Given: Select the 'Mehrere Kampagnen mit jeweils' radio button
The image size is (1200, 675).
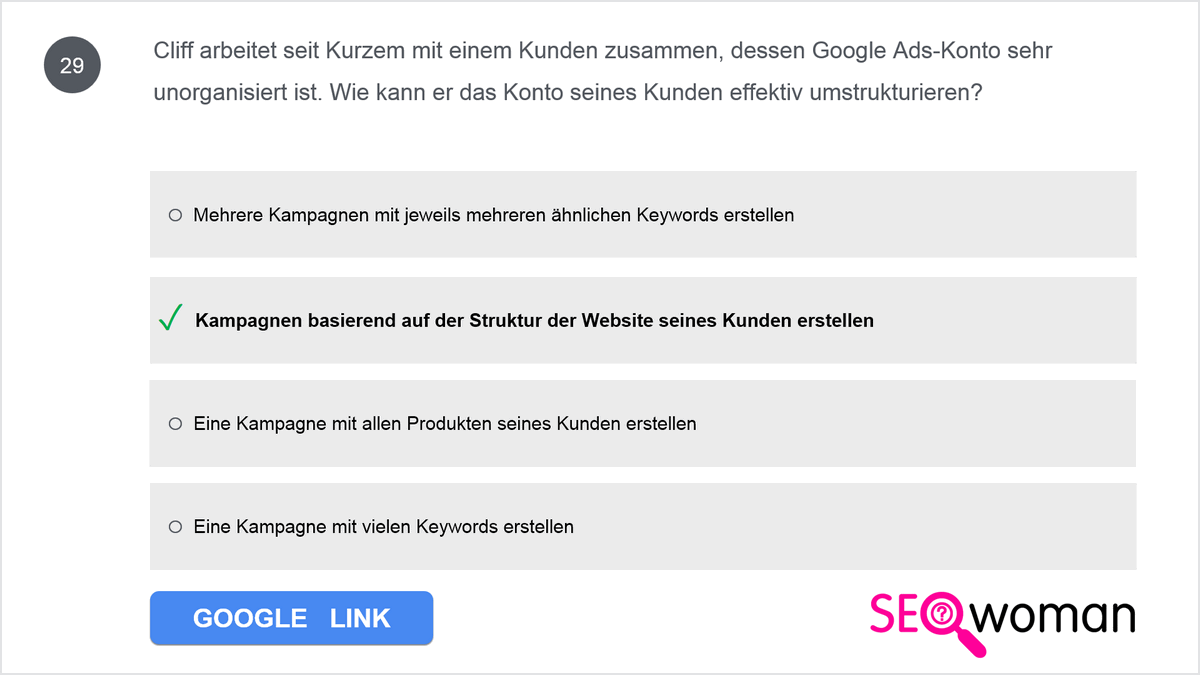Looking at the screenshot, I should (175, 215).
